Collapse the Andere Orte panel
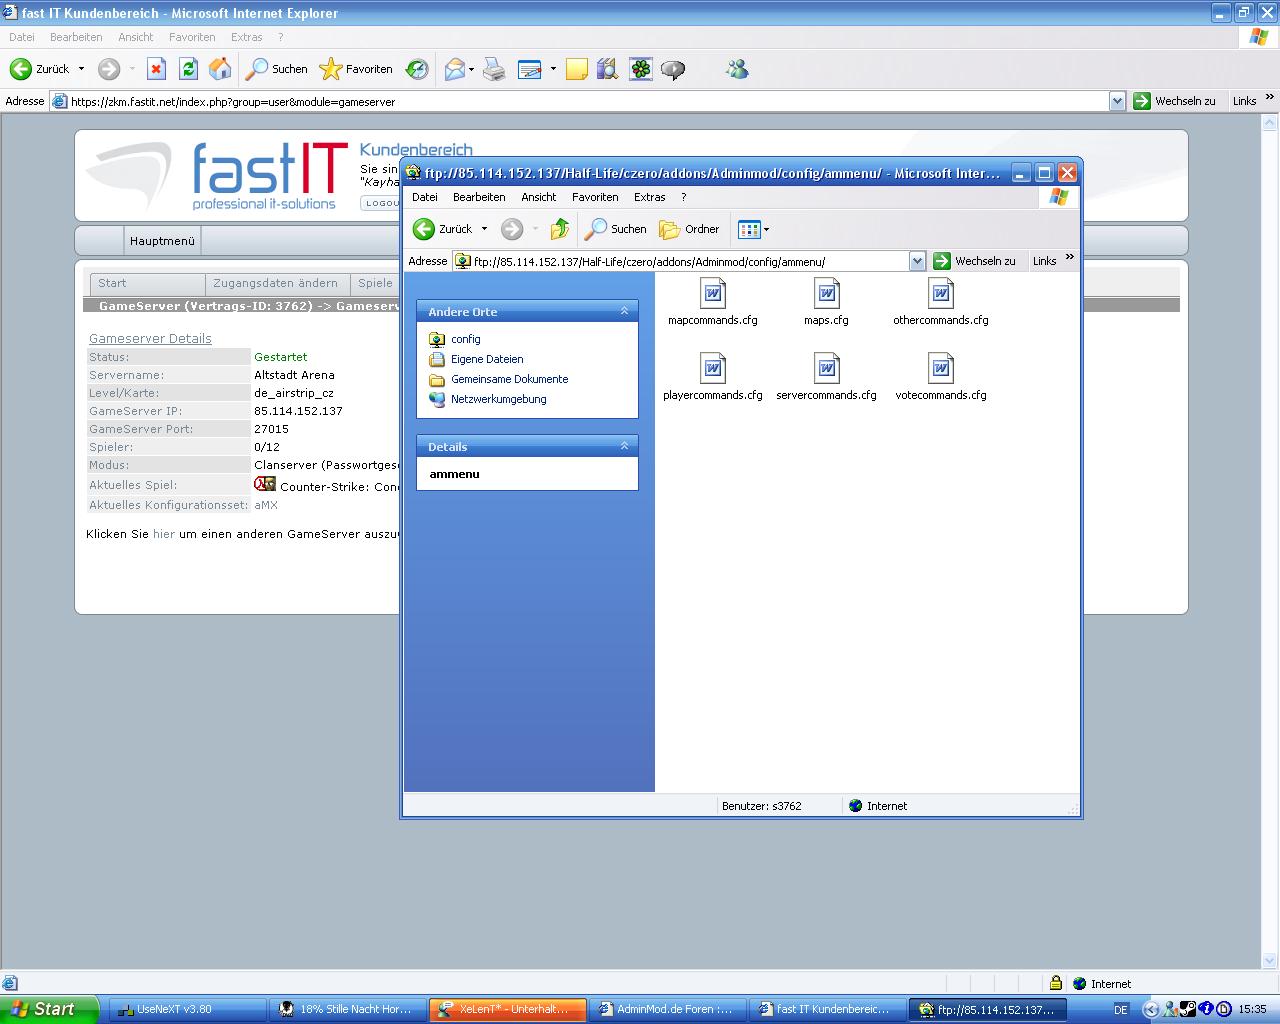 point(624,311)
